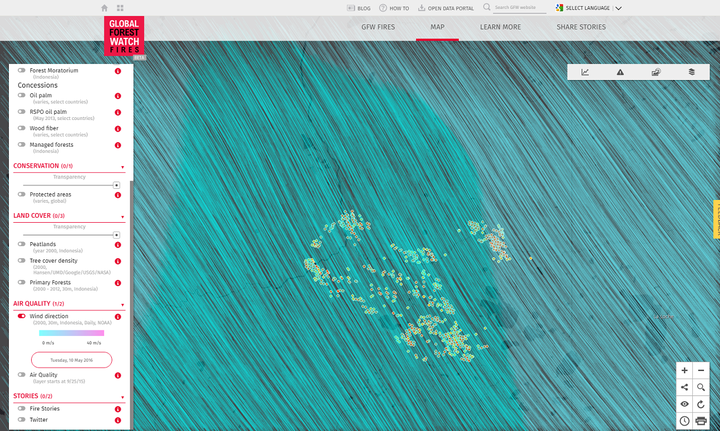This screenshot has height=431, width=720.
Task: Open the How To link
Action: [x=394, y=8]
